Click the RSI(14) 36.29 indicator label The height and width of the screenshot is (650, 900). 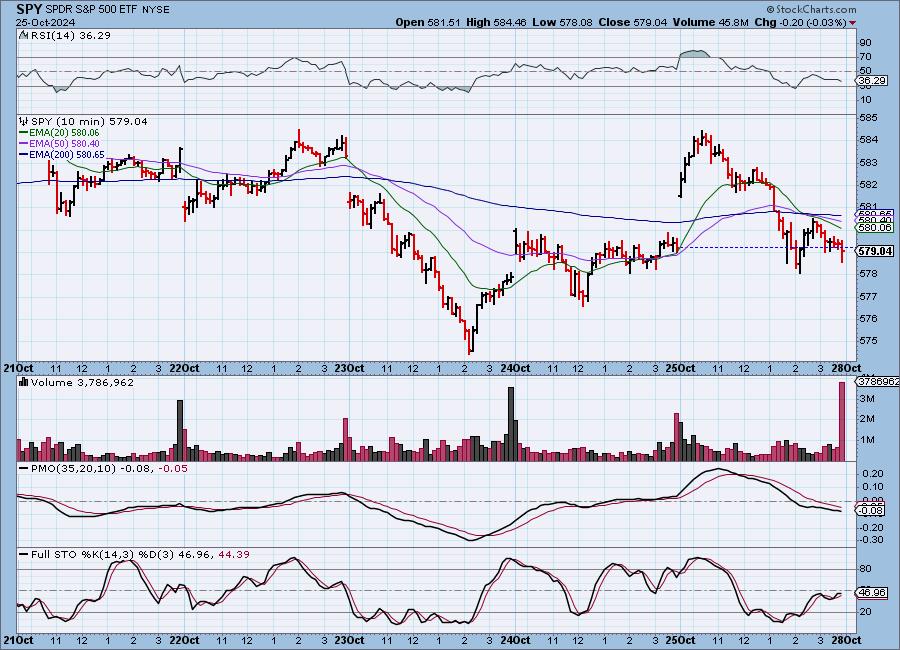[70, 35]
